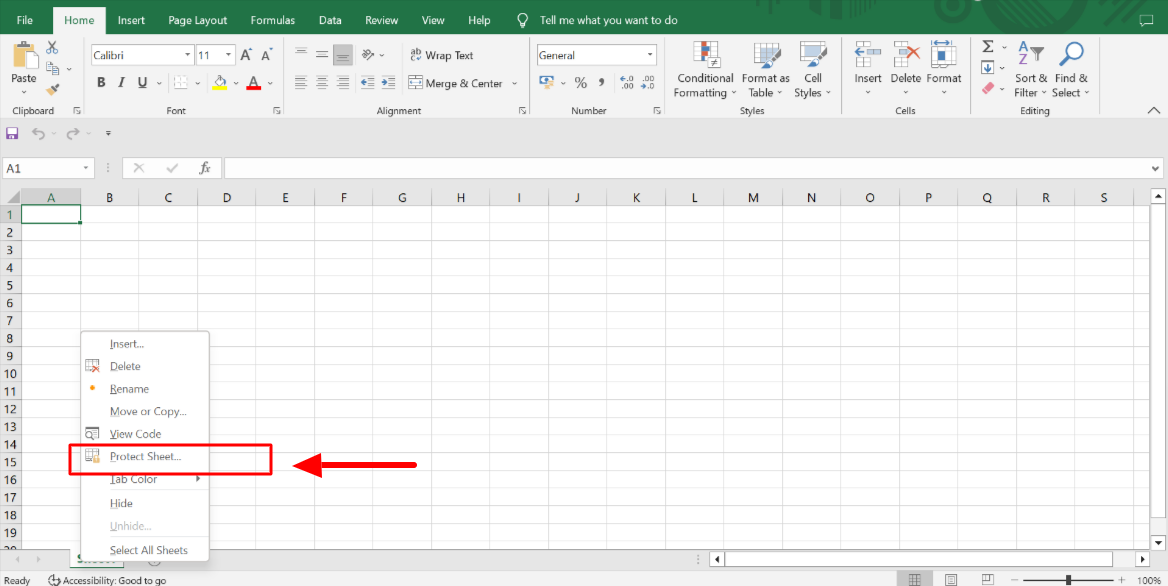Open Tab Color submenu
Image resolution: width=1168 pixels, height=586 pixels.
(145, 479)
